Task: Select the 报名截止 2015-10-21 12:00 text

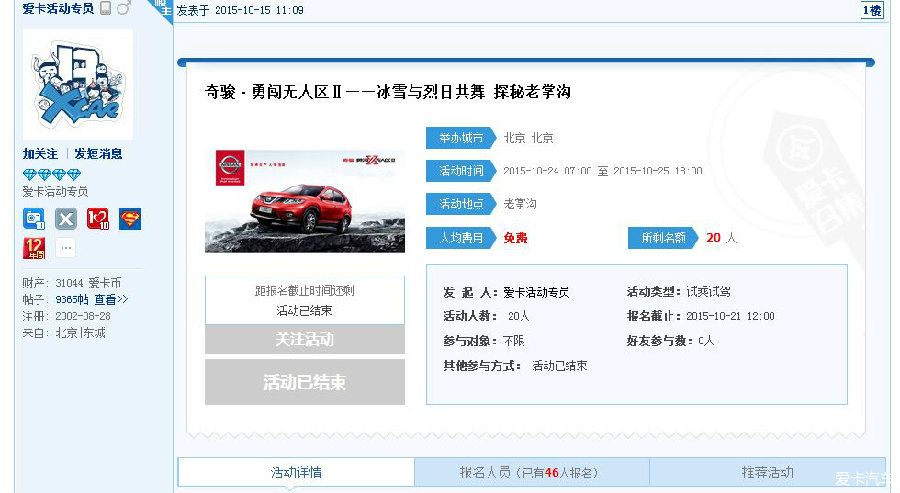Action: point(701,316)
